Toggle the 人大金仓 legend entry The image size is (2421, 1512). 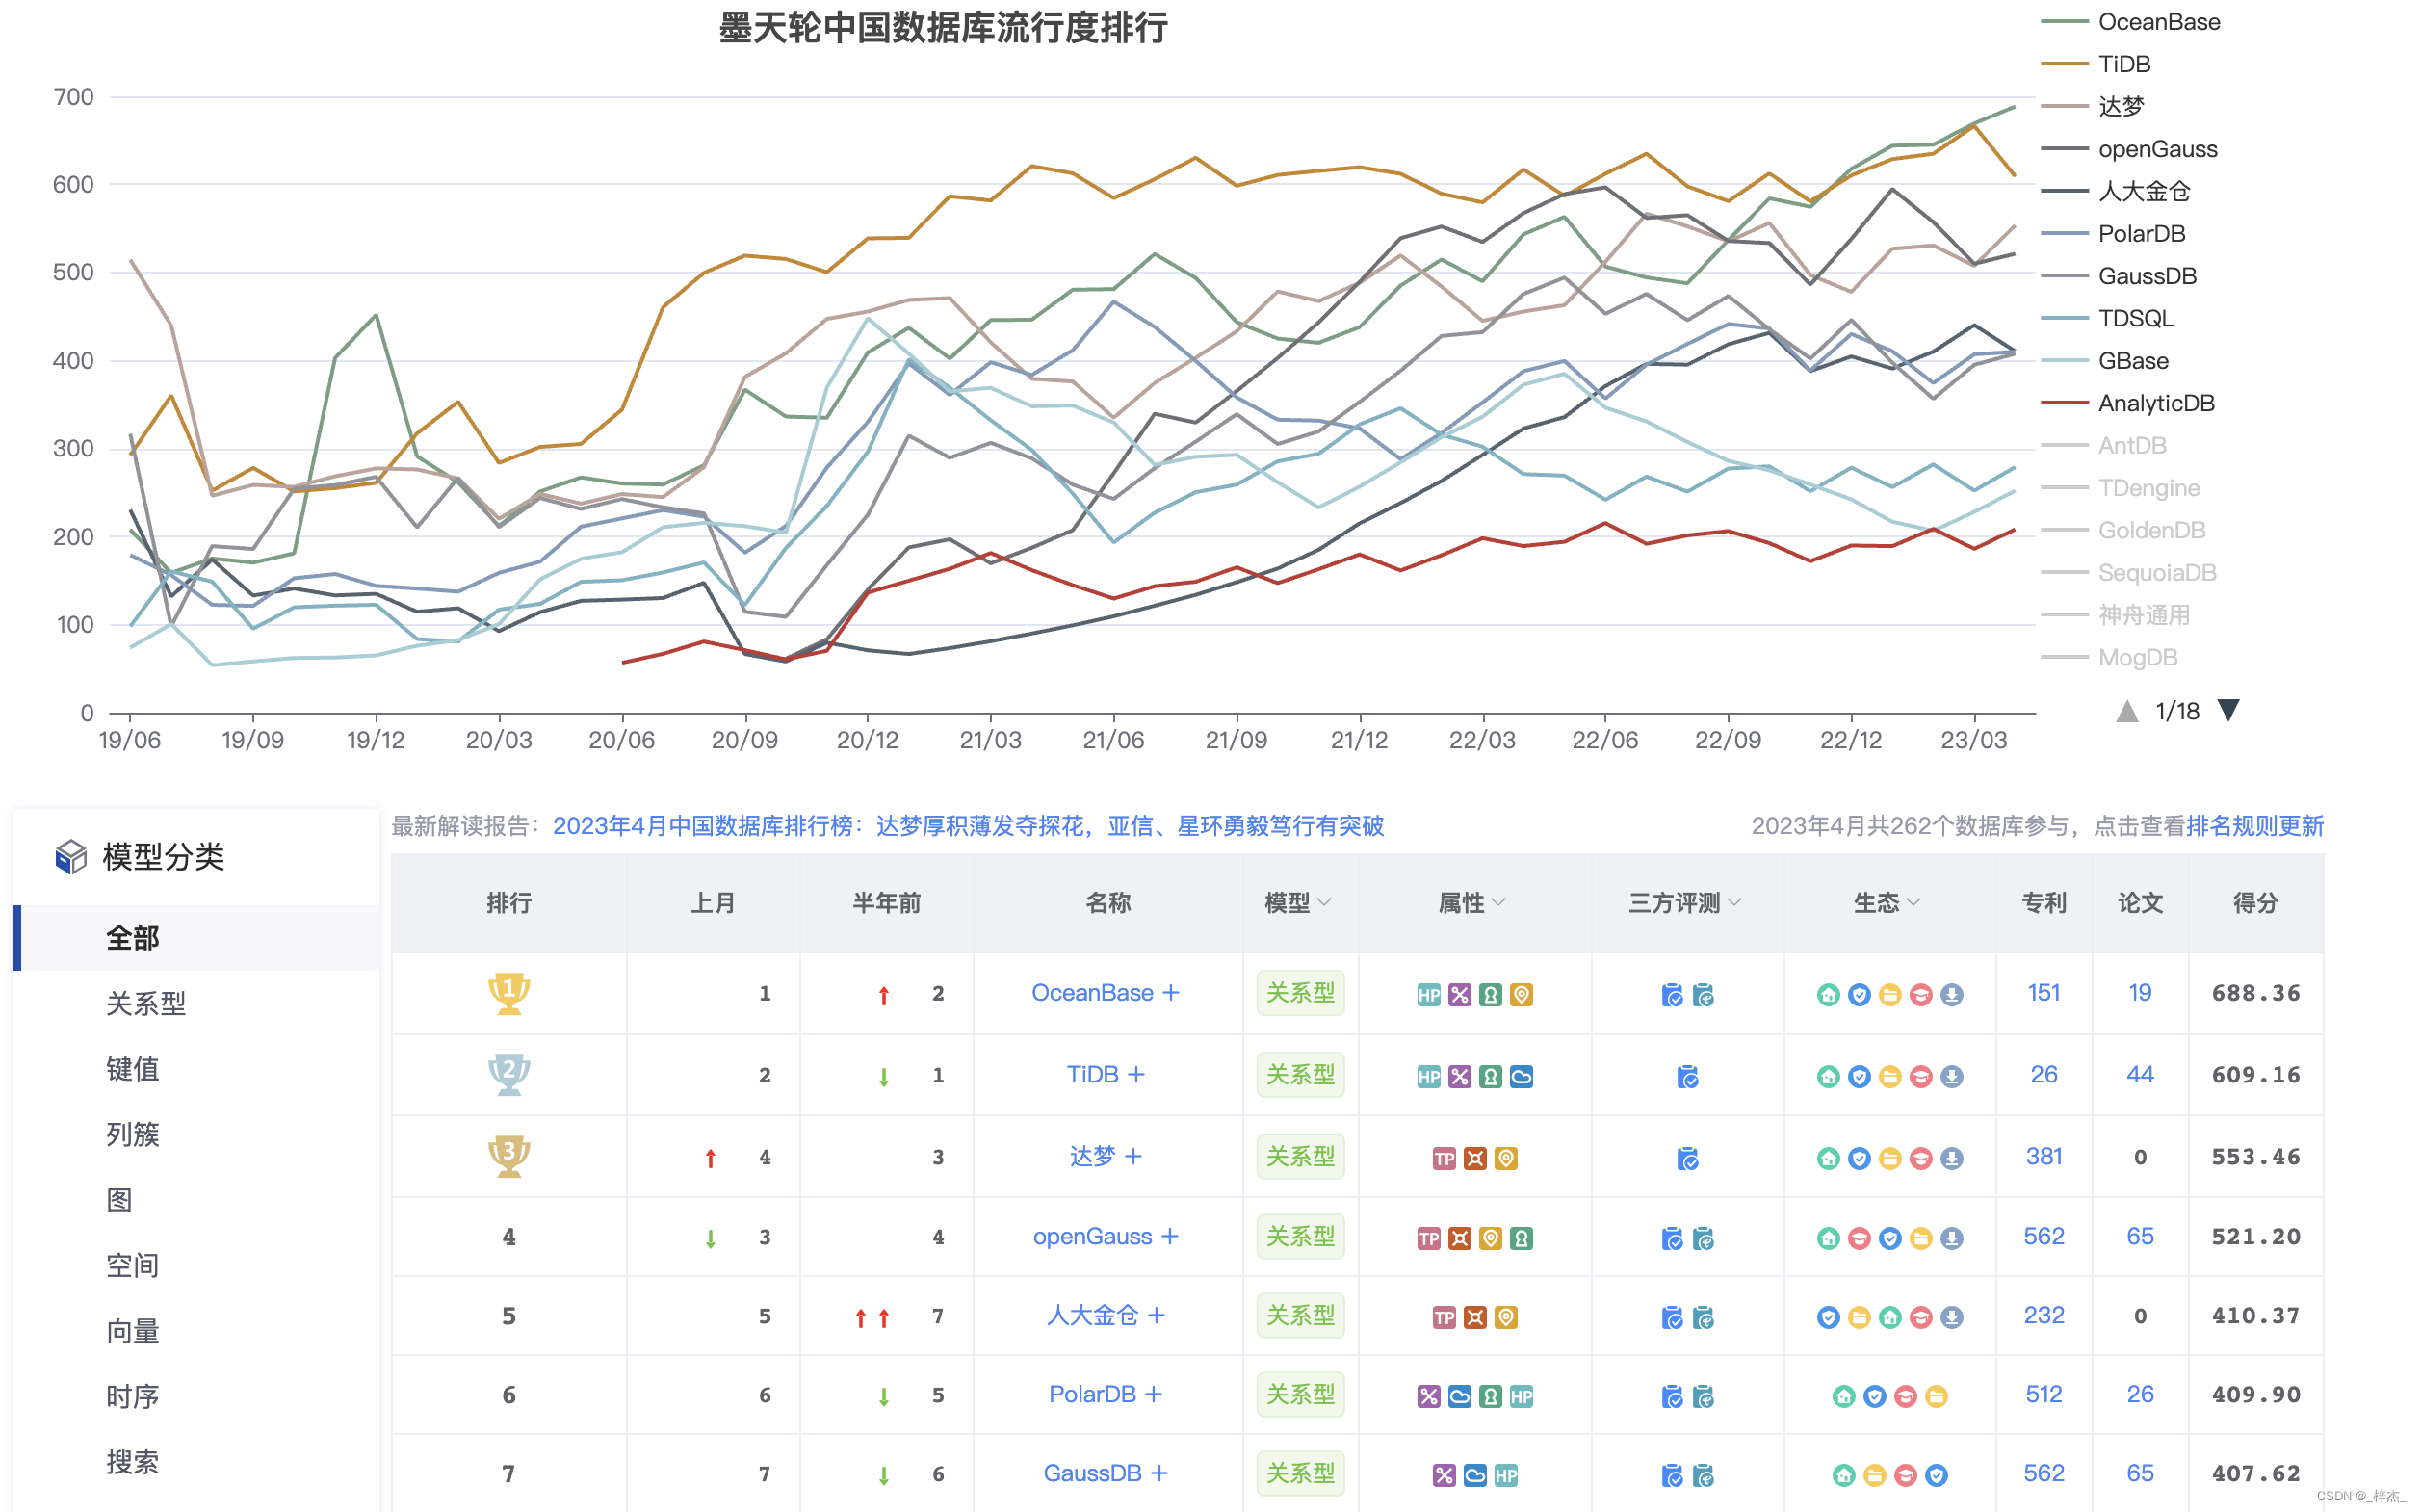tap(2116, 191)
